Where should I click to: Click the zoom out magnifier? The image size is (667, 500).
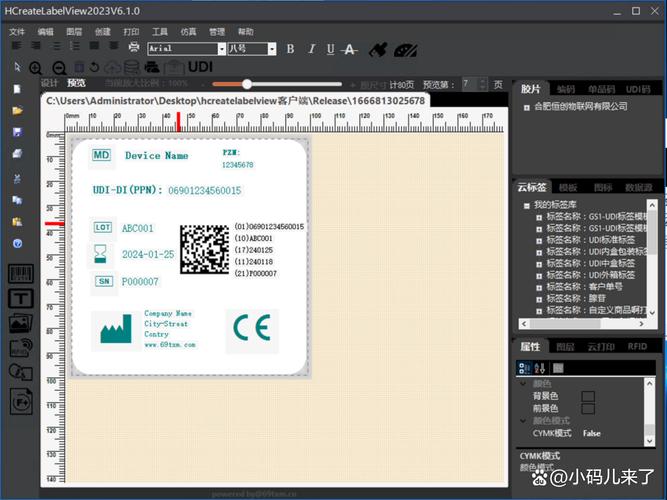click(59, 68)
